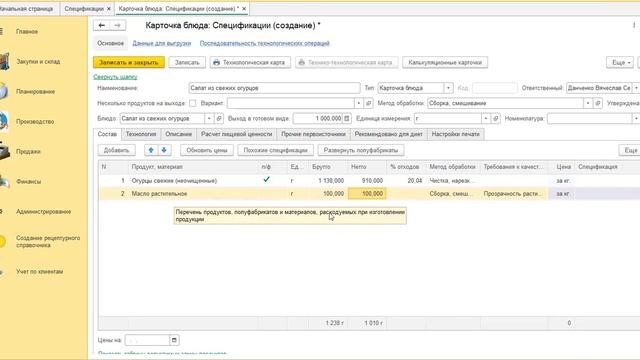Switch to Рекомендовано для диет tab

tap(388, 134)
